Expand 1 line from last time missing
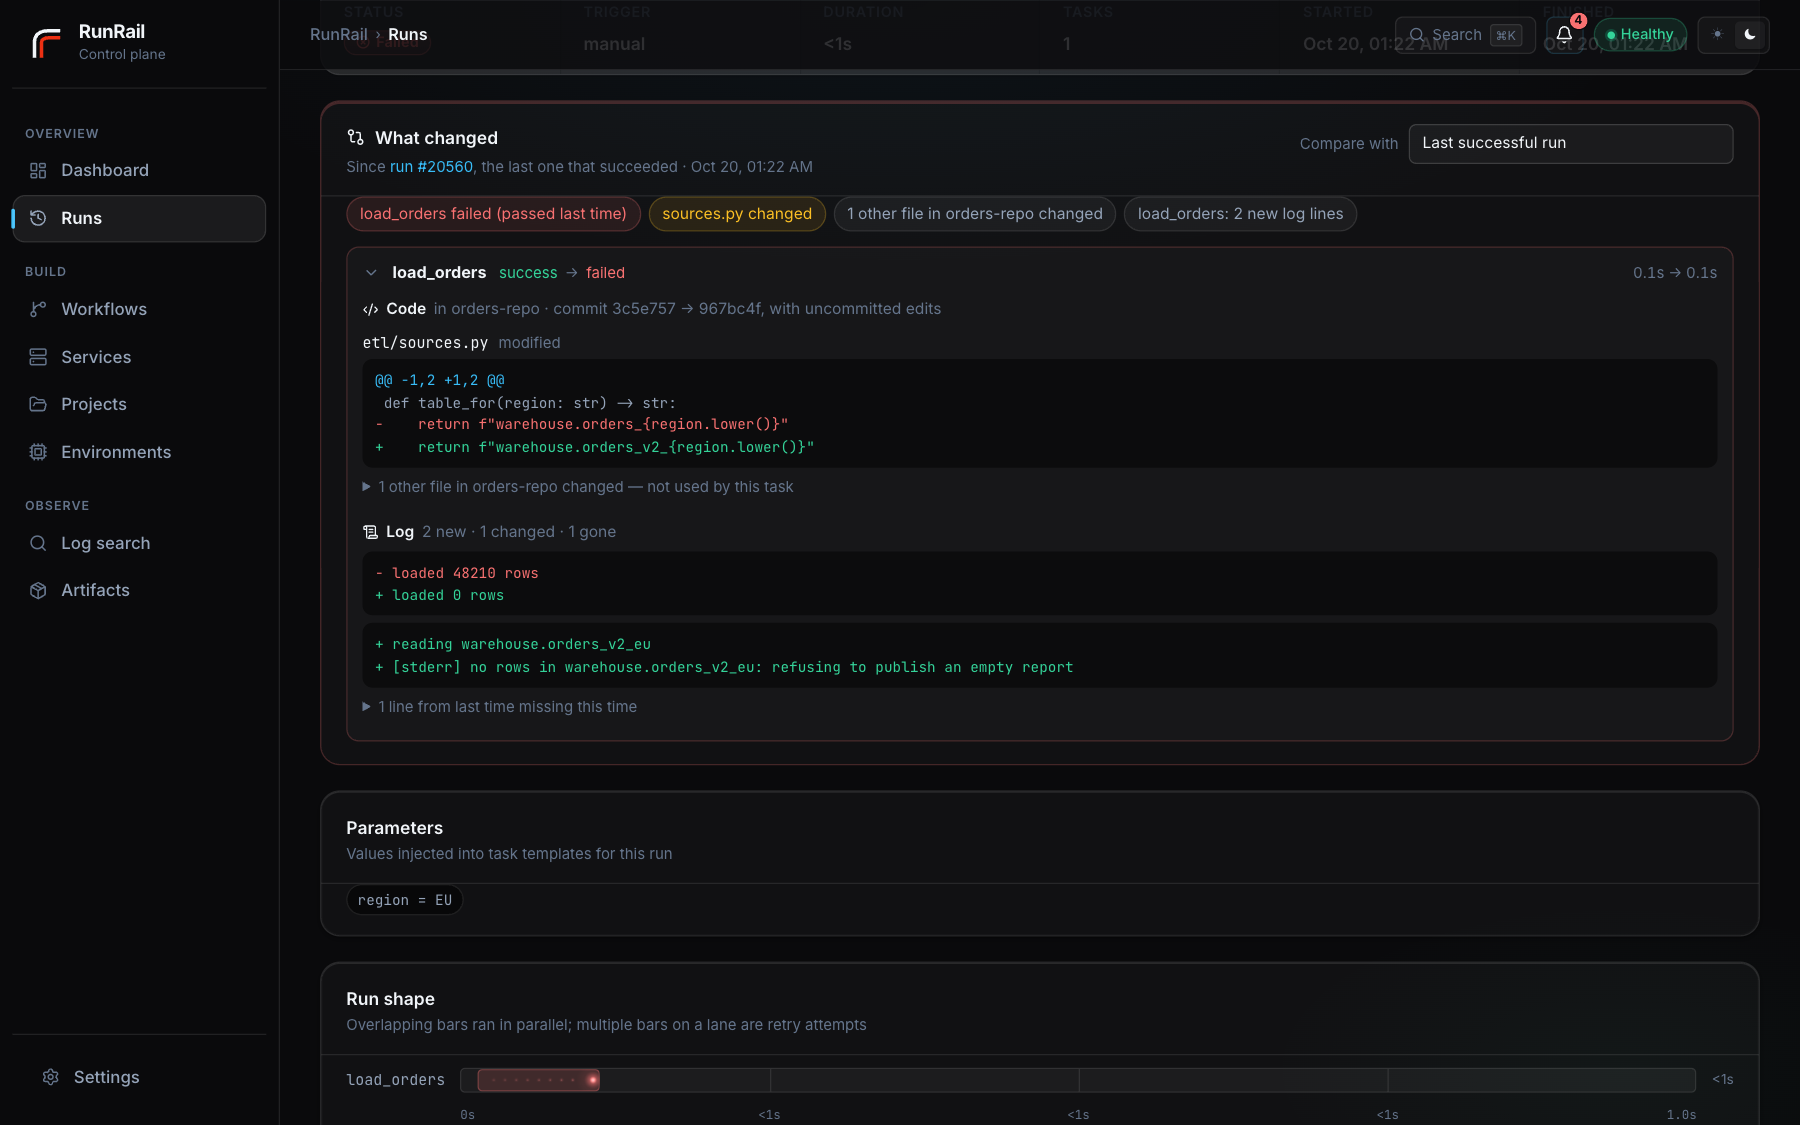Viewport: 1800px width, 1125px height. click(x=500, y=707)
